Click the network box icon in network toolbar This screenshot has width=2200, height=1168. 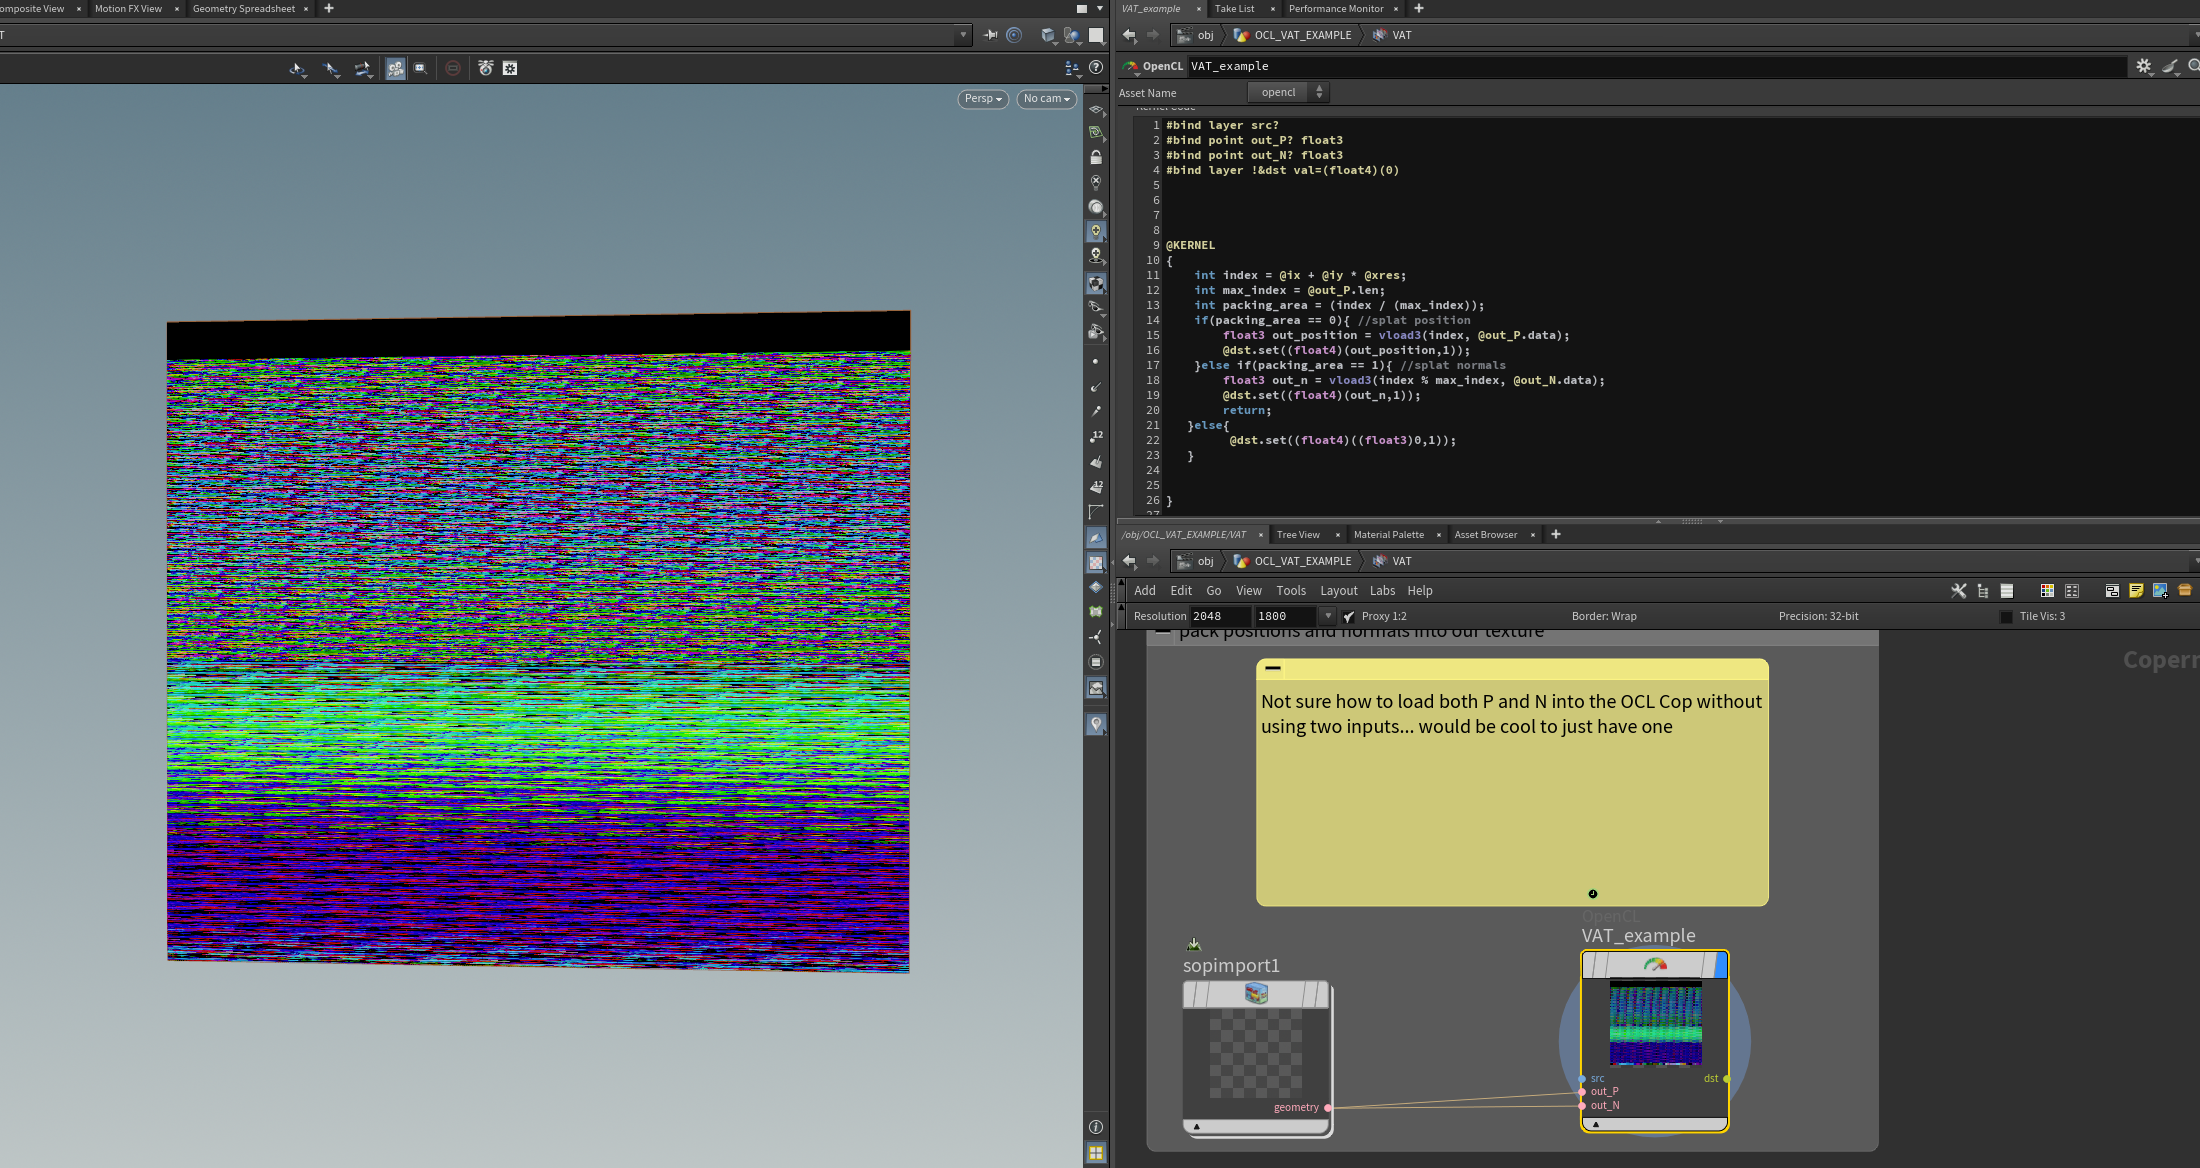2112,591
